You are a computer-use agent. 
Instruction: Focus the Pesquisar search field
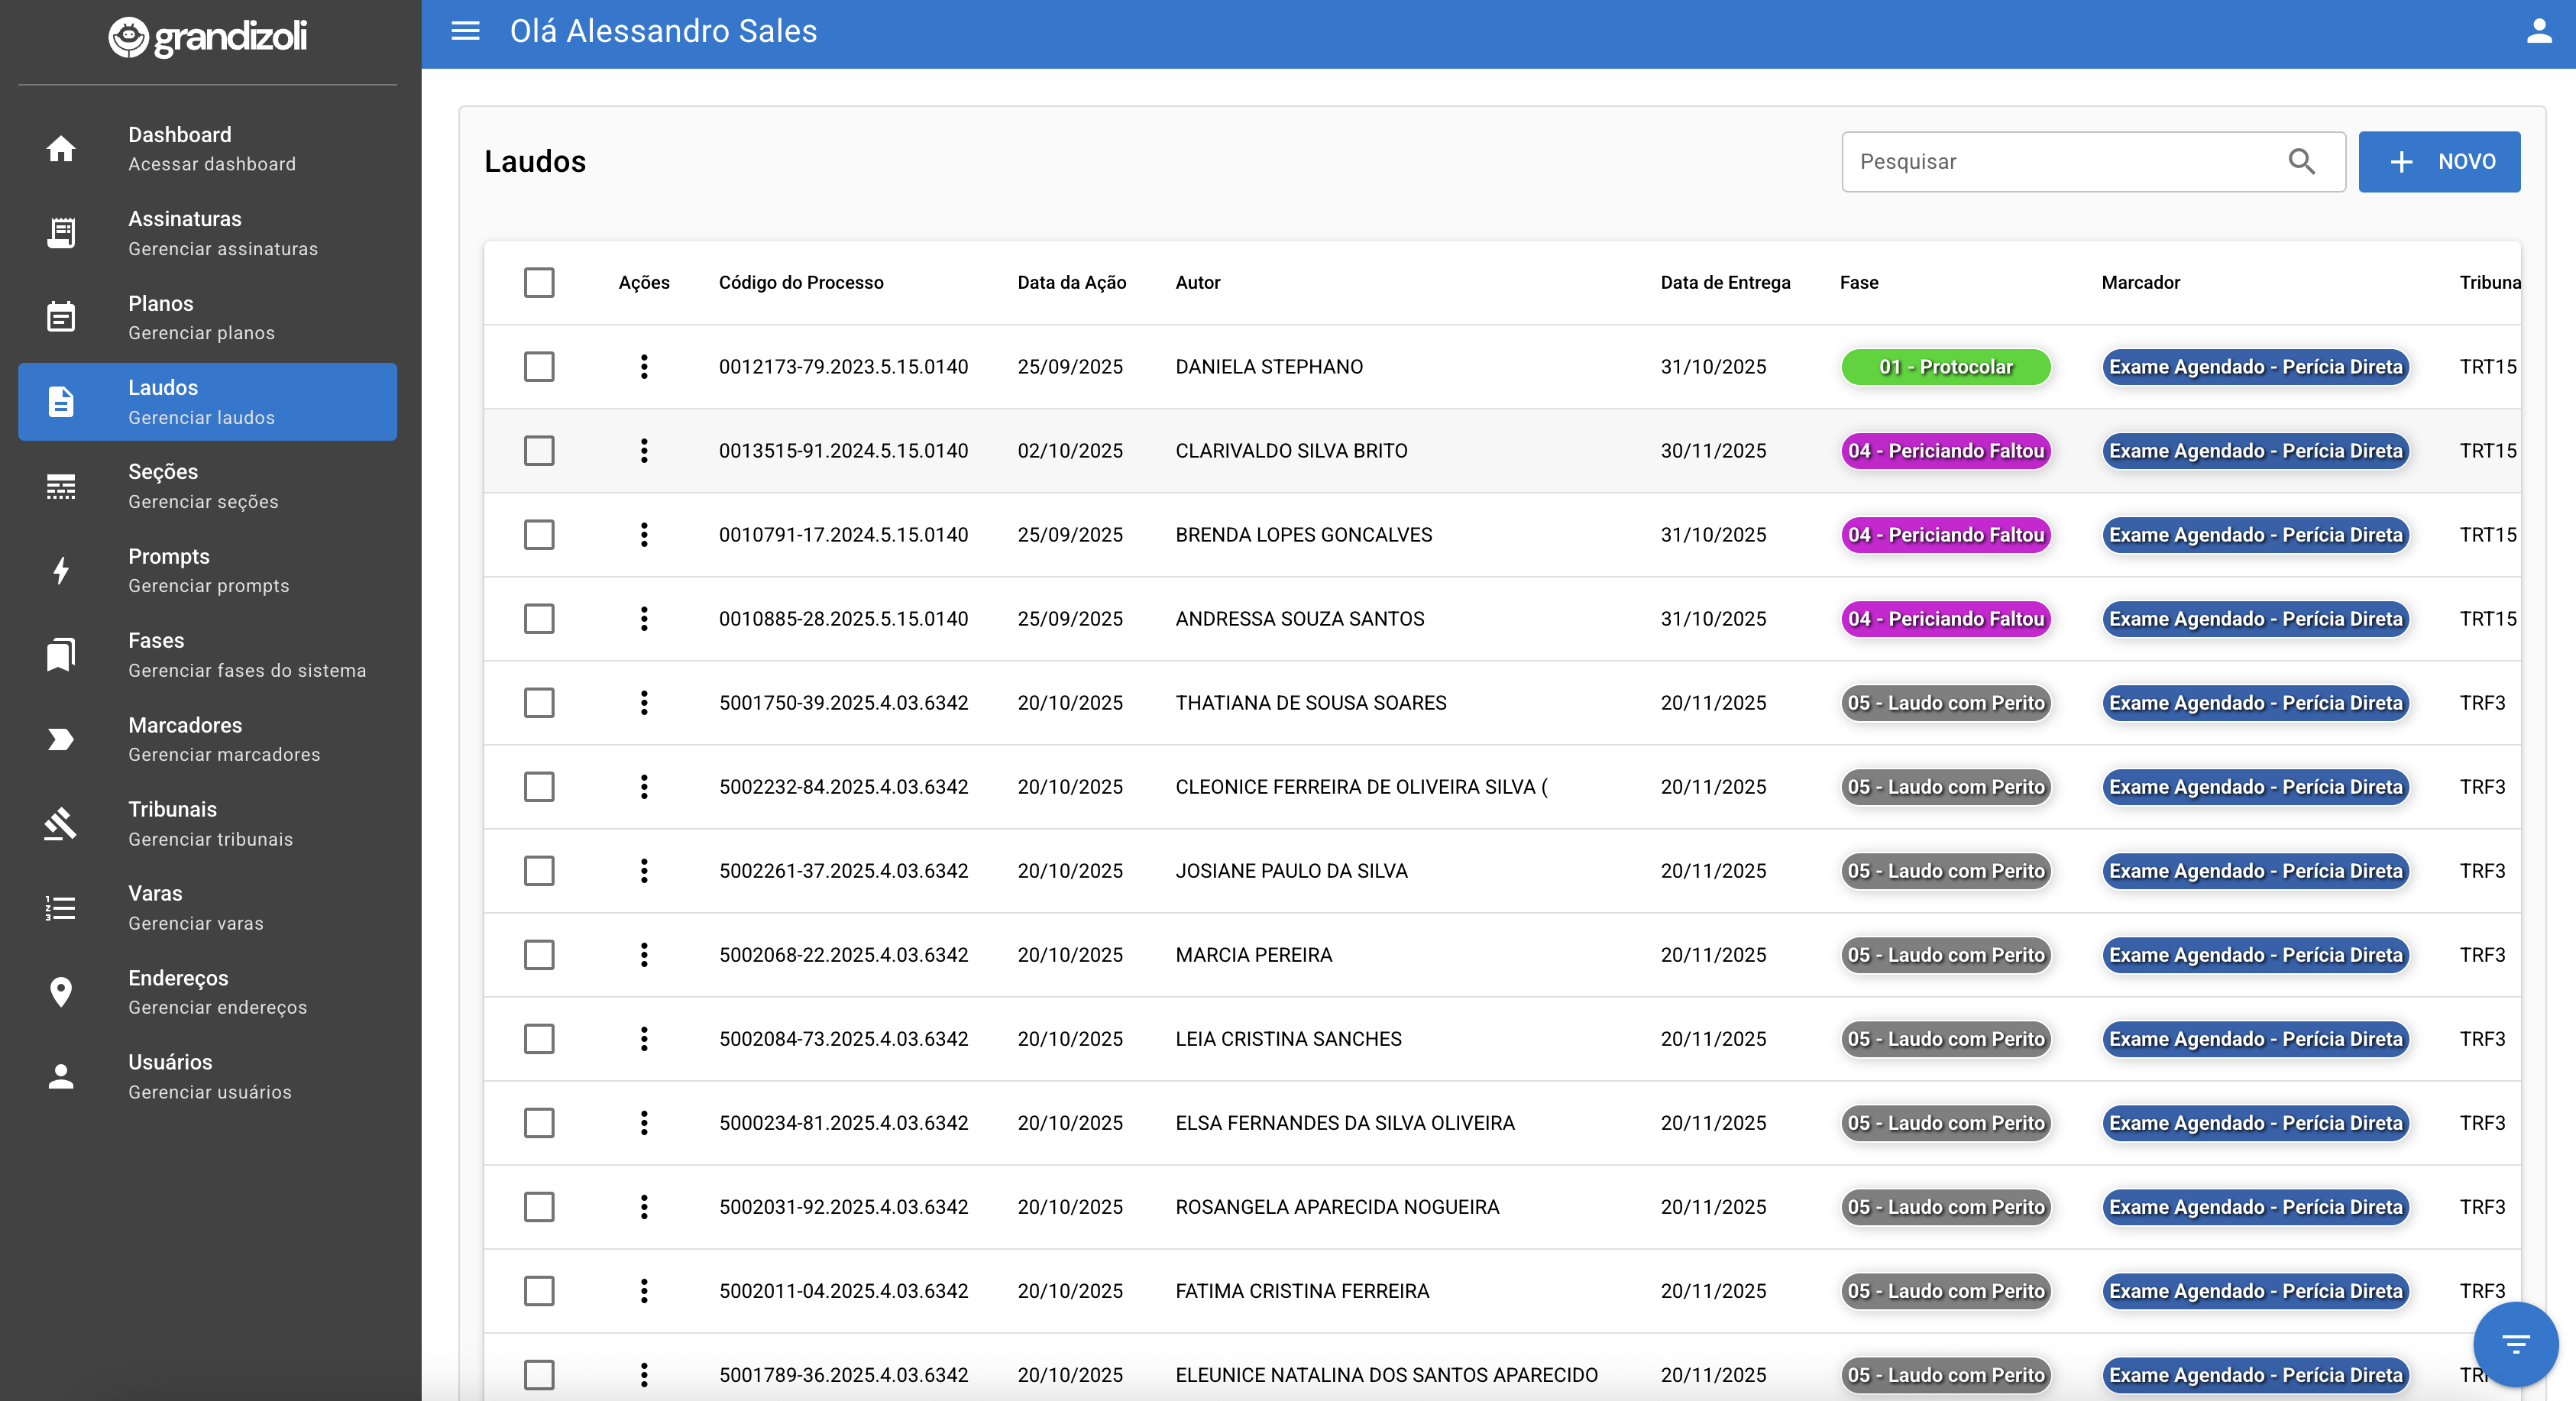(2060, 161)
